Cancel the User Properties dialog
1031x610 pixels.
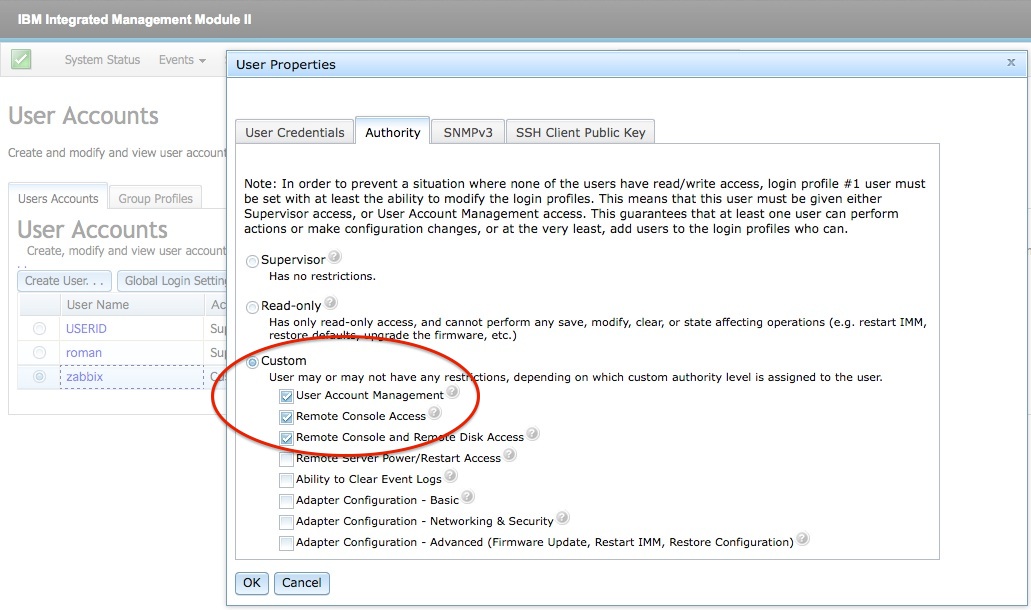301,583
